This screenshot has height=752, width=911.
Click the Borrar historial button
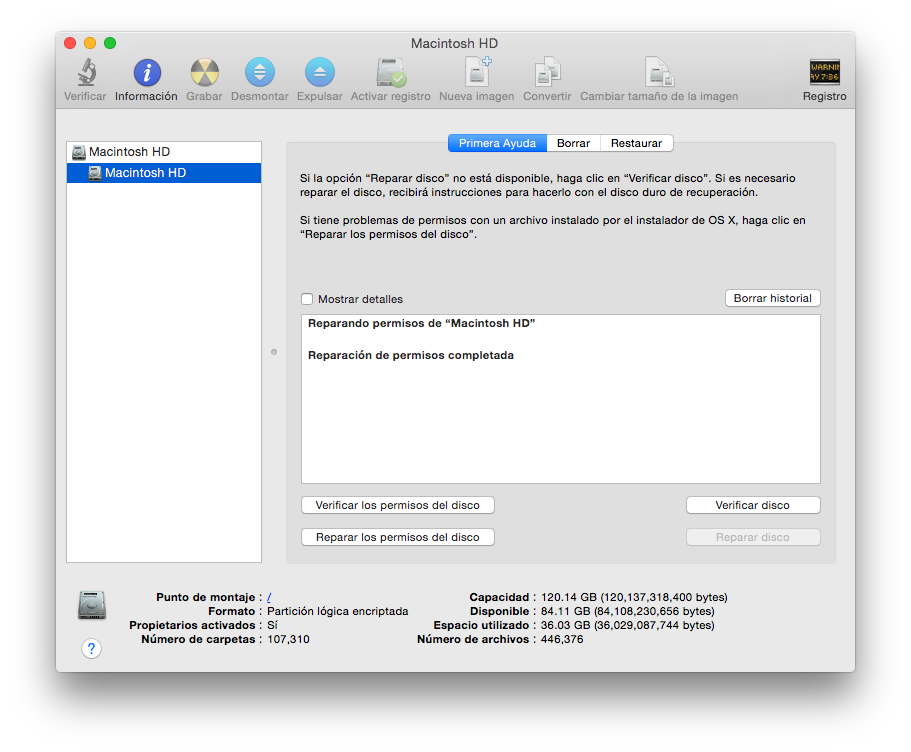(x=772, y=298)
